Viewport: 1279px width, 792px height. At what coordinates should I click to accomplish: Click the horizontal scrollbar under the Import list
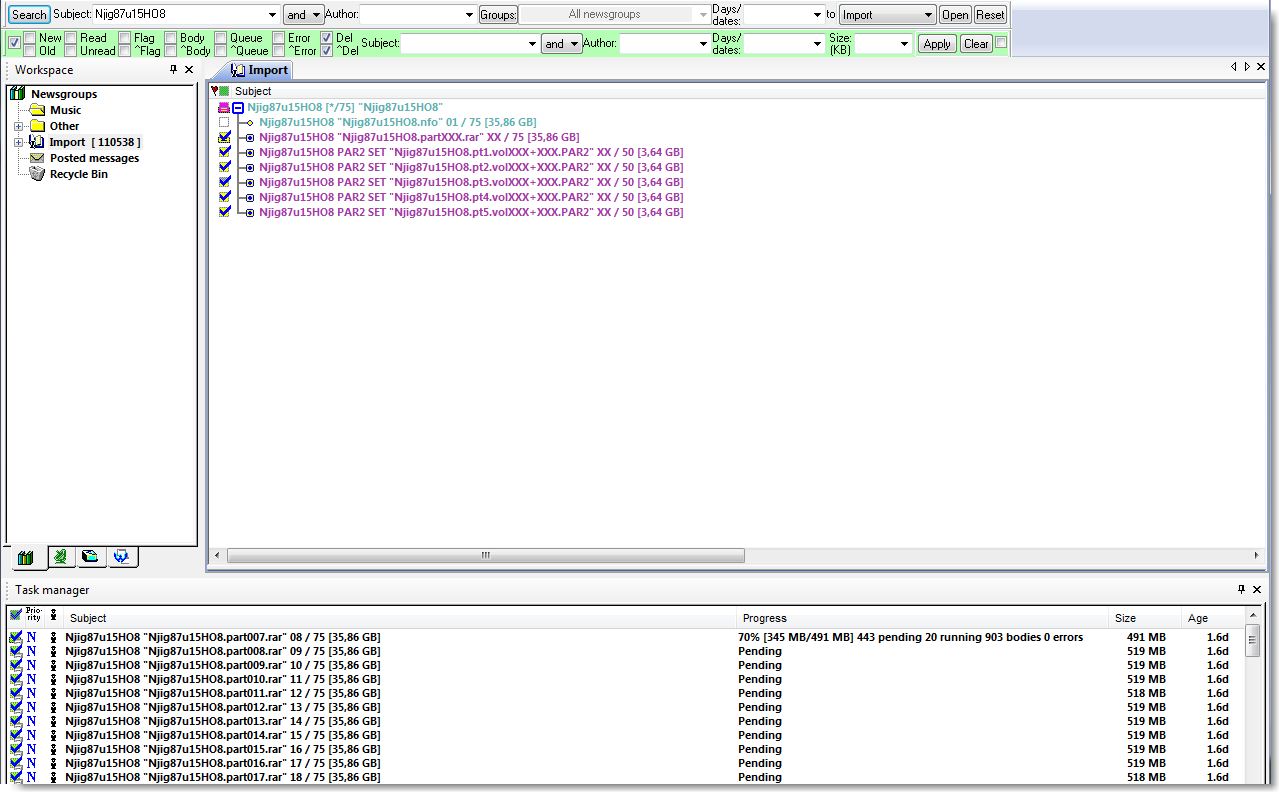(x=484, y=555)
